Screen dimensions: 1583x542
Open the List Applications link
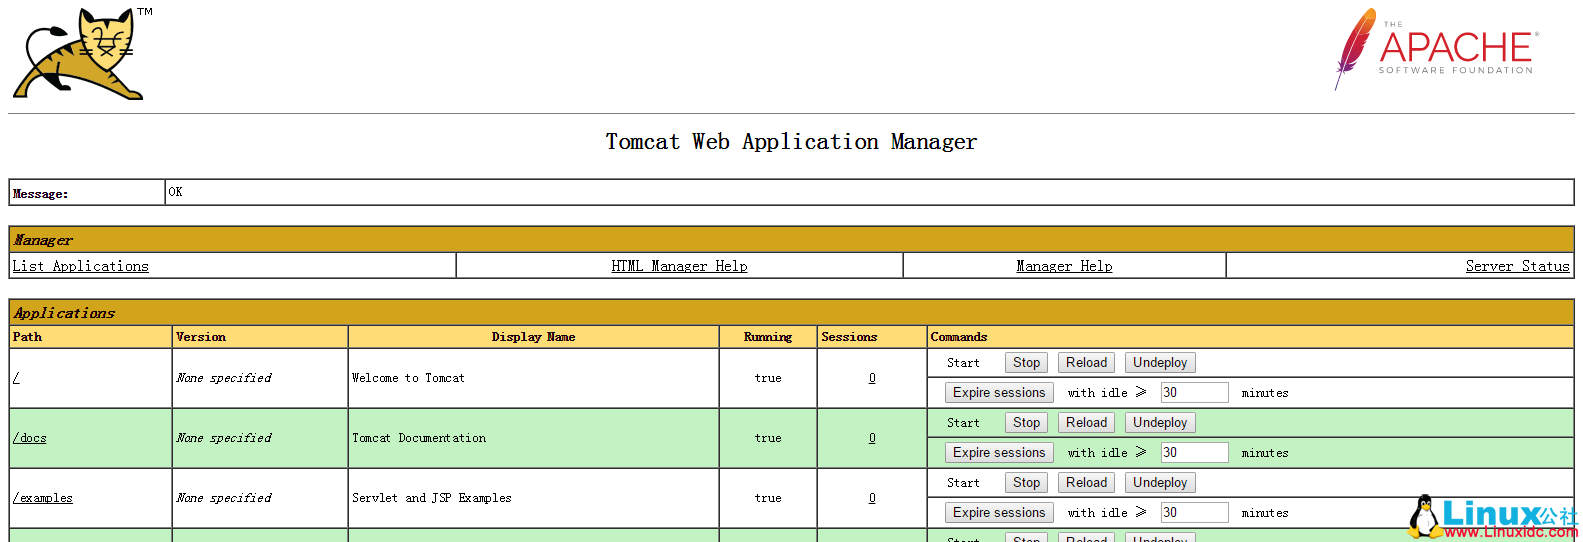80,266
